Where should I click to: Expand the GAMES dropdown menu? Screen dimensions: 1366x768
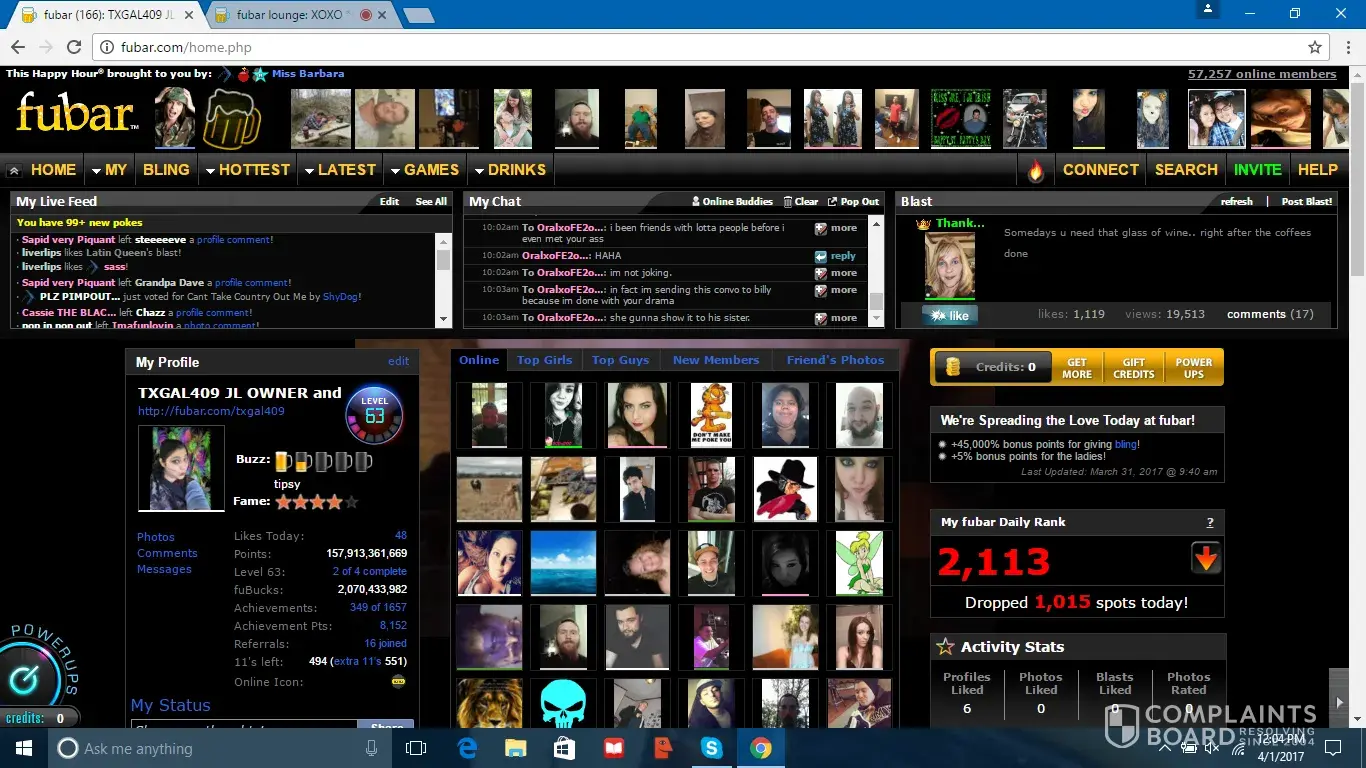click(x=424, y=170)
